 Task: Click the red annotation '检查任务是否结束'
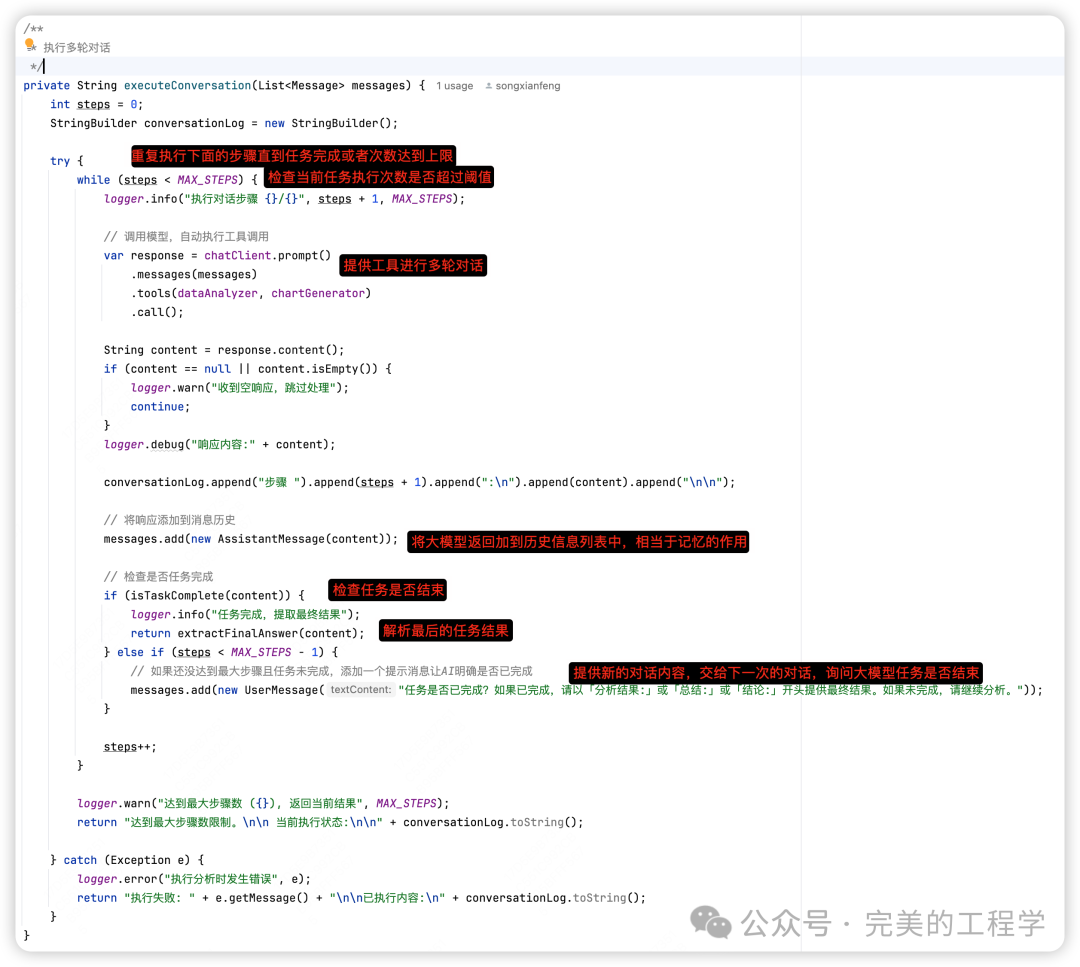pos(389,590)
